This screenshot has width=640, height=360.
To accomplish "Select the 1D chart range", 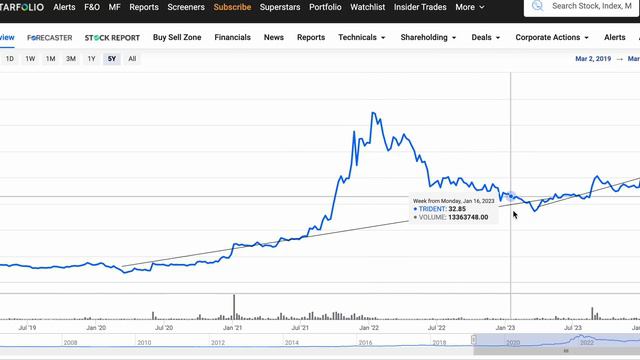I will [9, 59].
